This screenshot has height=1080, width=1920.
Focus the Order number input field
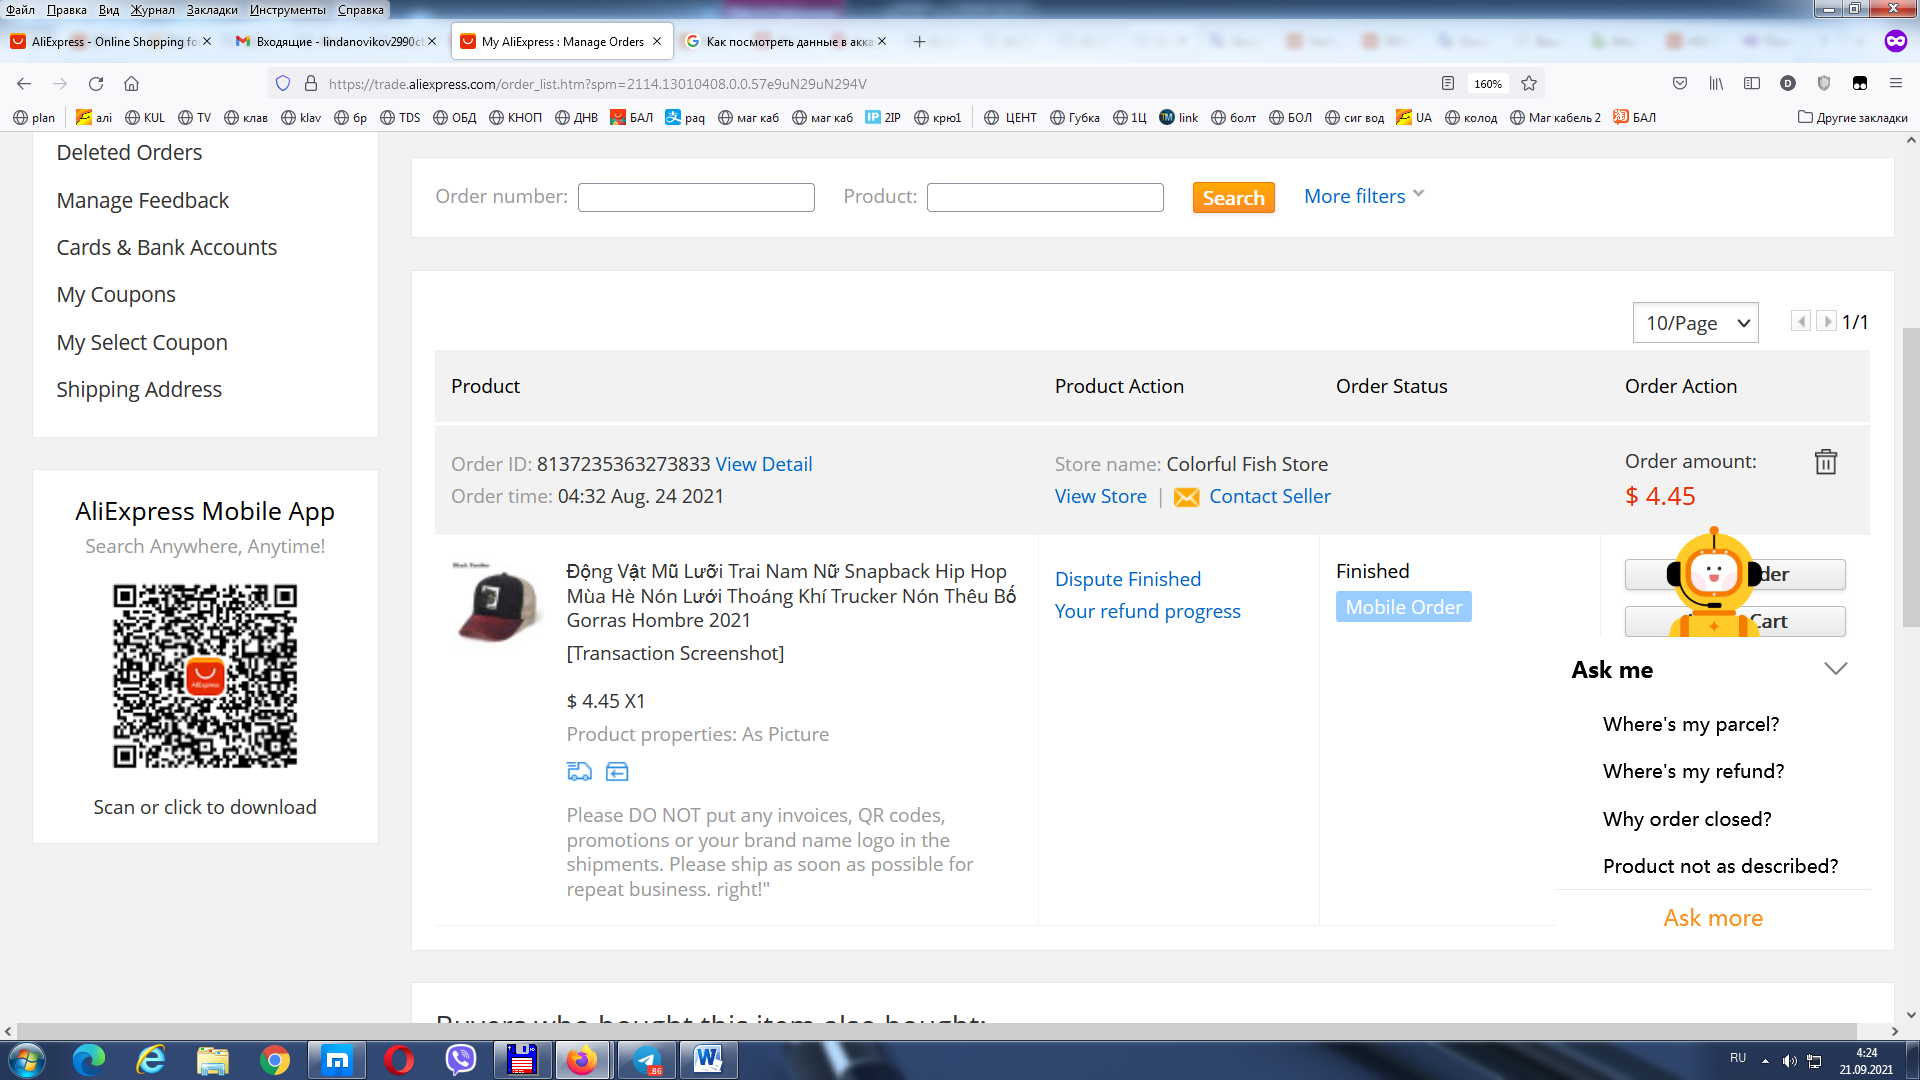point(696,197)
